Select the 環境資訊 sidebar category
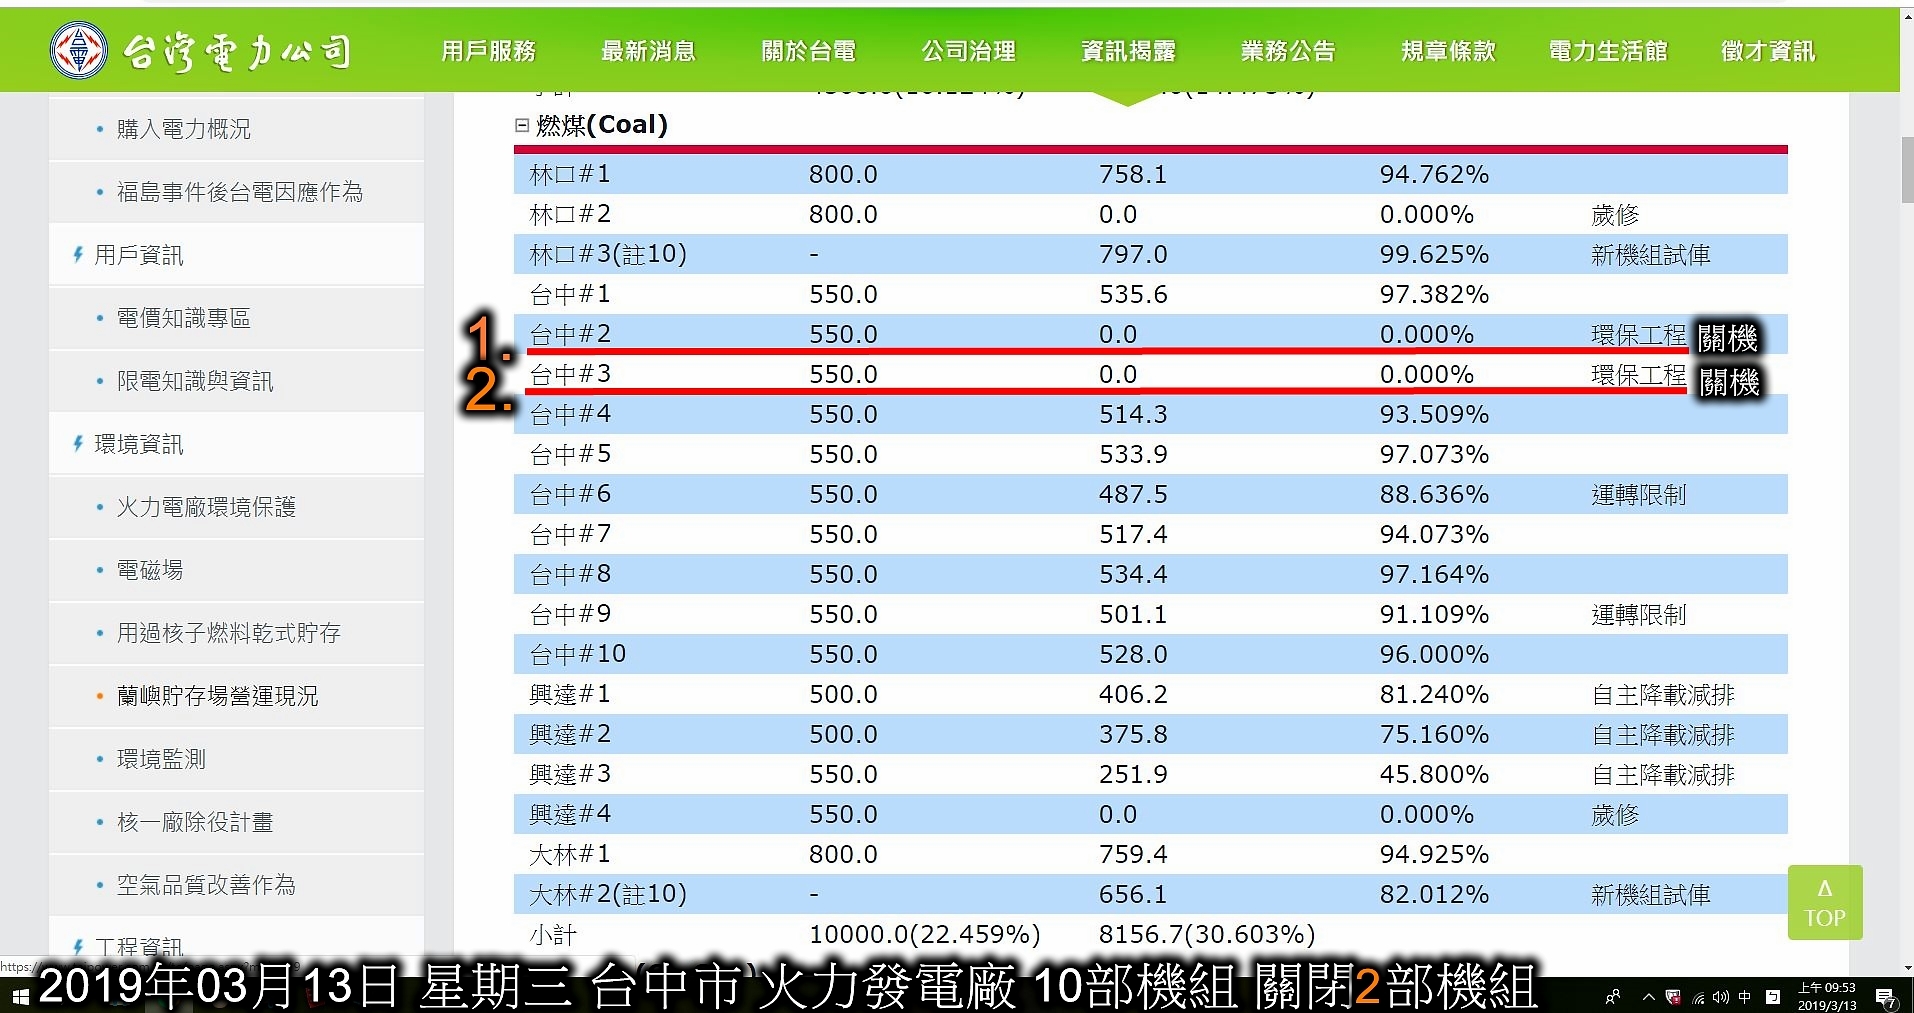The height and width of the screenshot is (1013, 1914). tap(139, 444)
